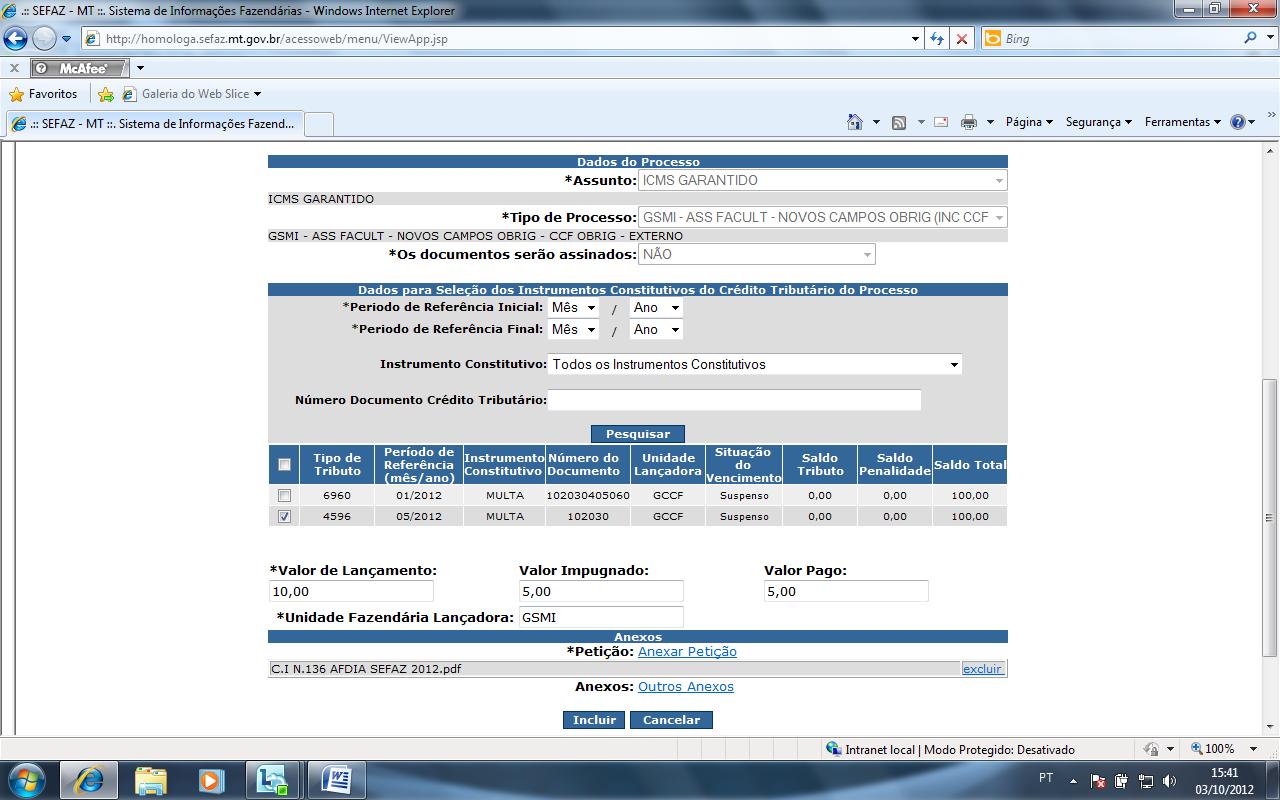Screen dimensions: 1280x800
Task: Click the Outros Anexos link
Action: 685,687
